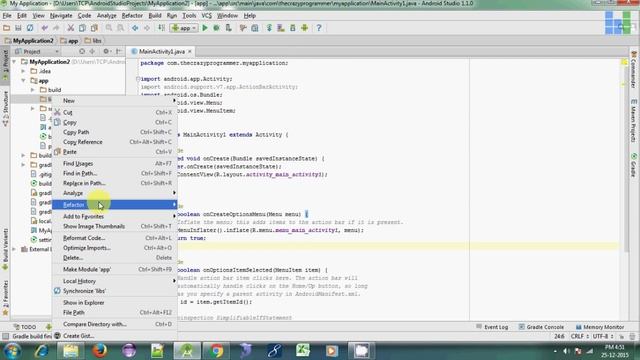Open the TODO tool window
Image resolution: width=640 pixels, height=360 pixels.
coord(24,327)
